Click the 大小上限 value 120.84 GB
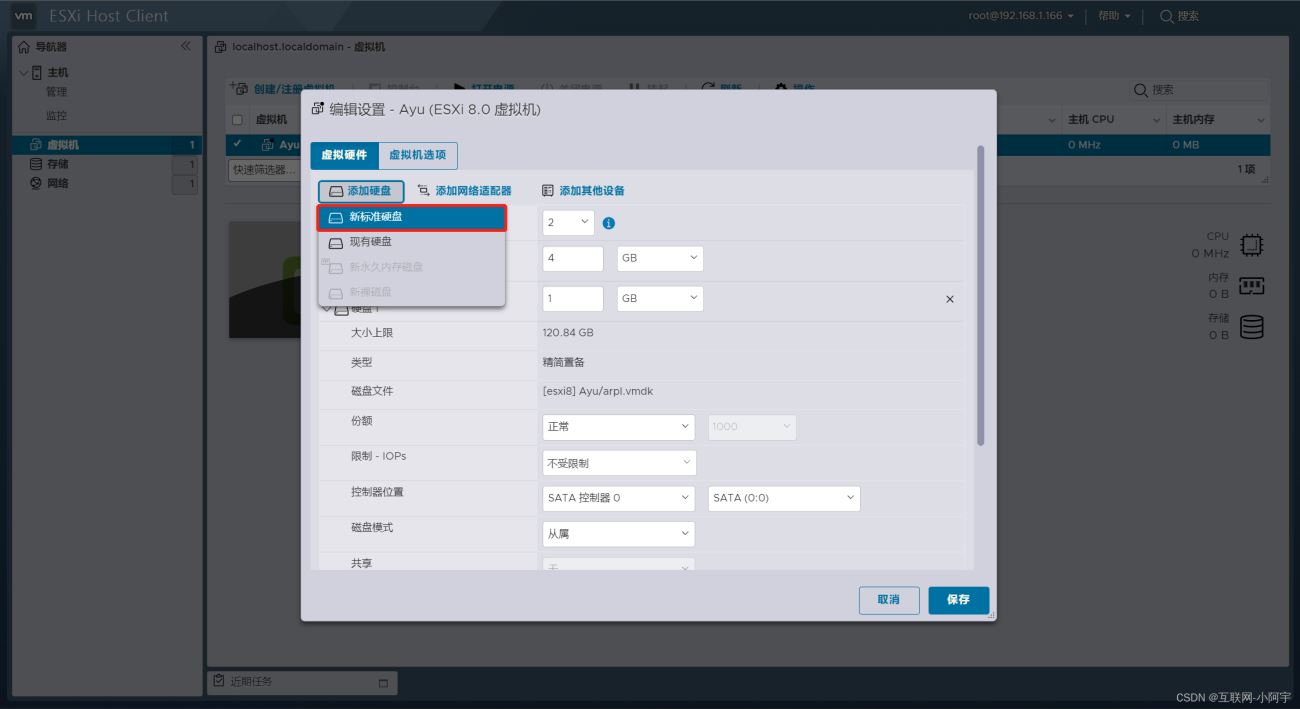The width and height of the screenshot is (1300, 709). pyautogui.click(x=568, y=333)
